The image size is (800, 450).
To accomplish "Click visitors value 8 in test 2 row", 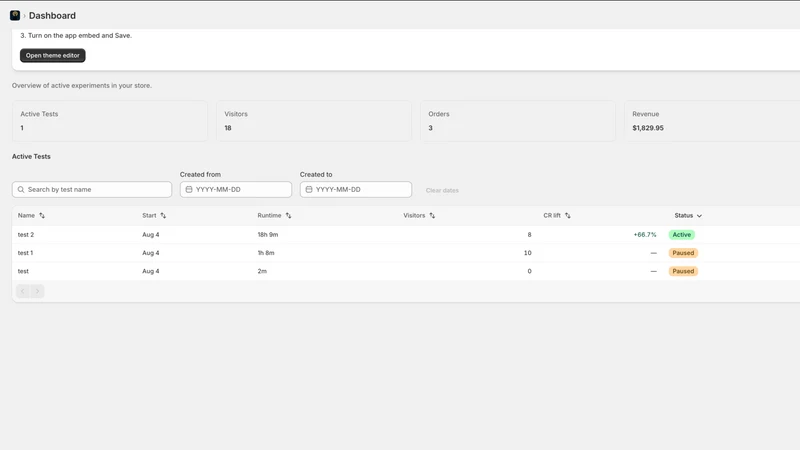I will (x=529, y=235).
